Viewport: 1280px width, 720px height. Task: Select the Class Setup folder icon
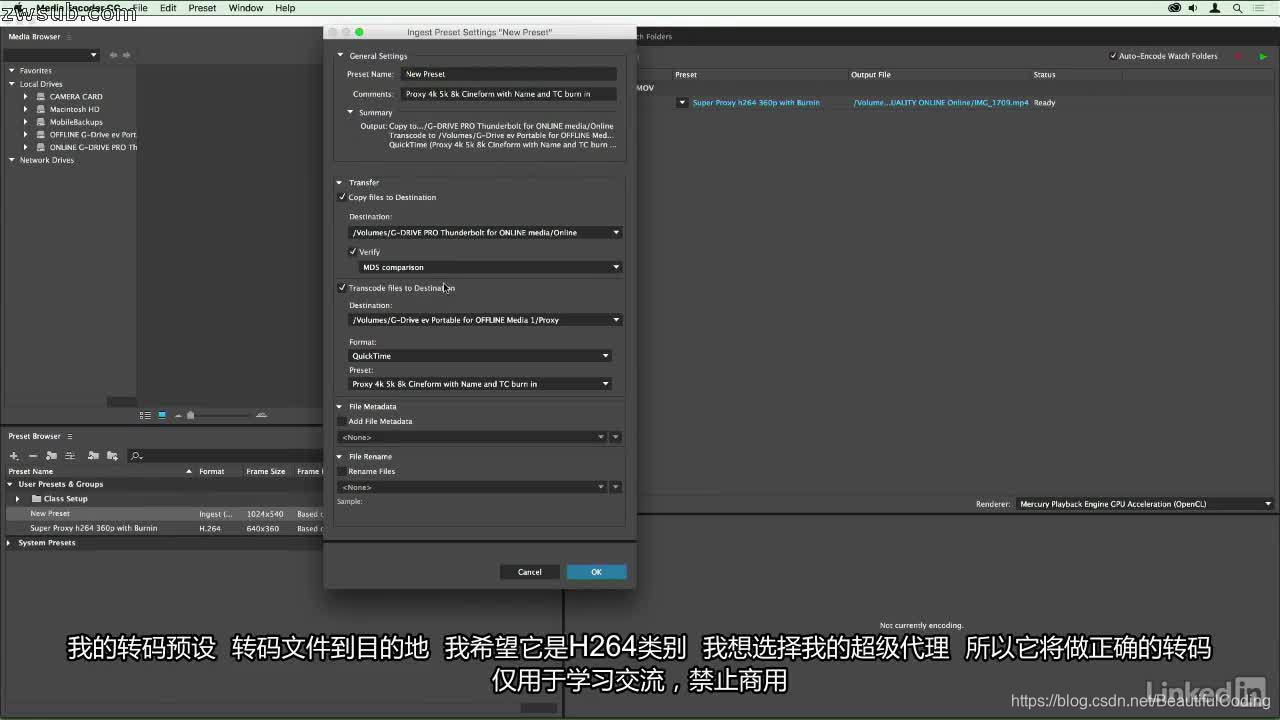(36, 498)
